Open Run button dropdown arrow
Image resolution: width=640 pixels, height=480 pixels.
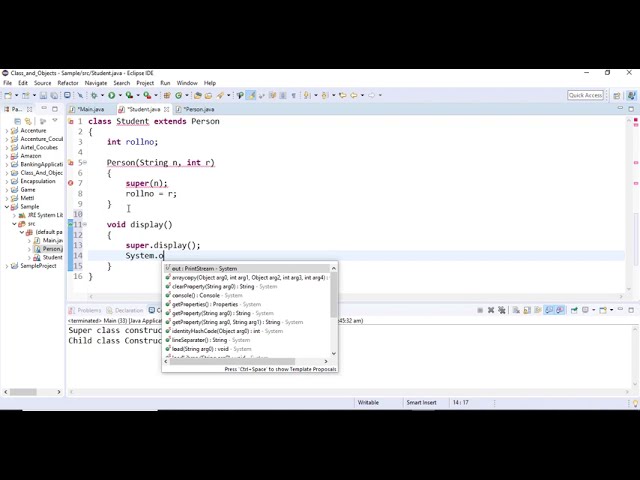pyautogui.click(x=120, y=96)
